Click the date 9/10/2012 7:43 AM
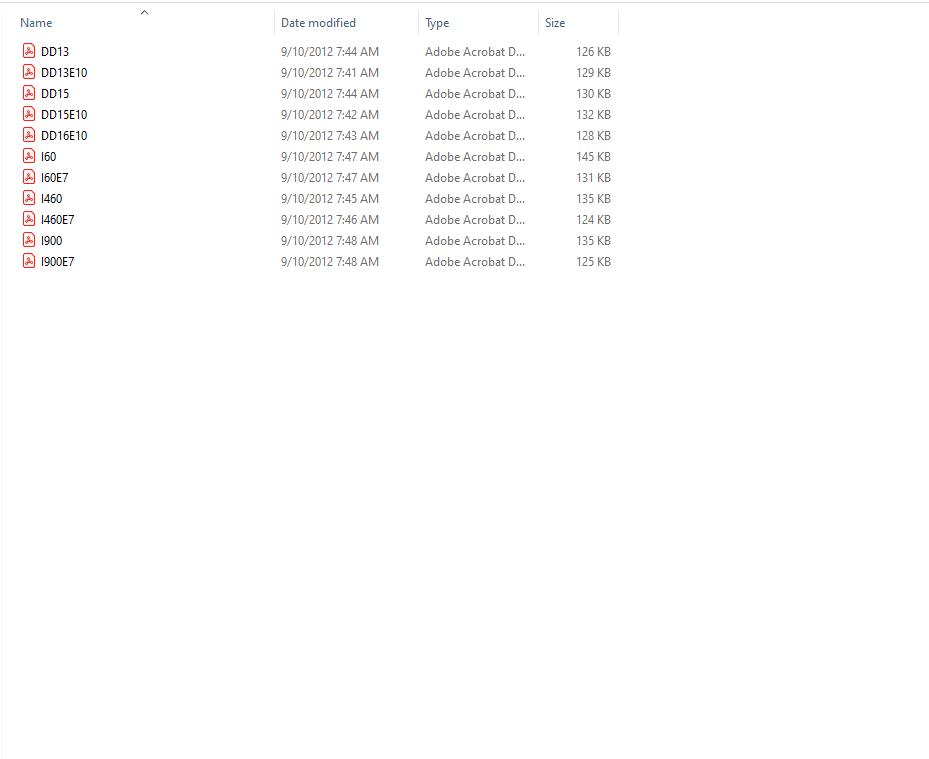The width and height of the screenshot is (929, 759). click(x=330, y=136)
